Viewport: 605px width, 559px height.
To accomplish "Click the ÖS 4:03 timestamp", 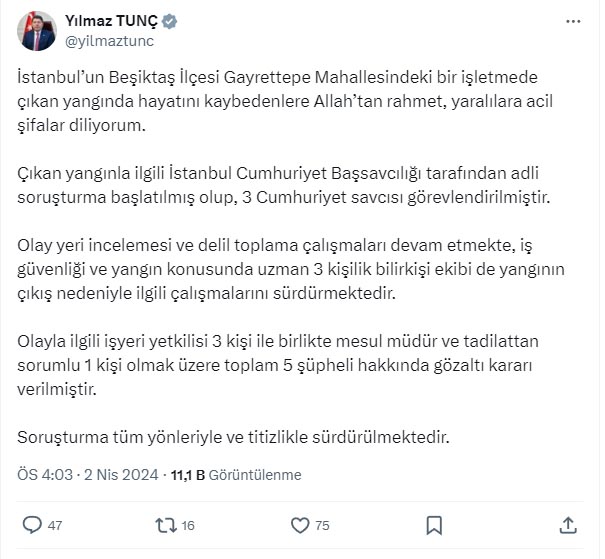I will coord(45,475).
